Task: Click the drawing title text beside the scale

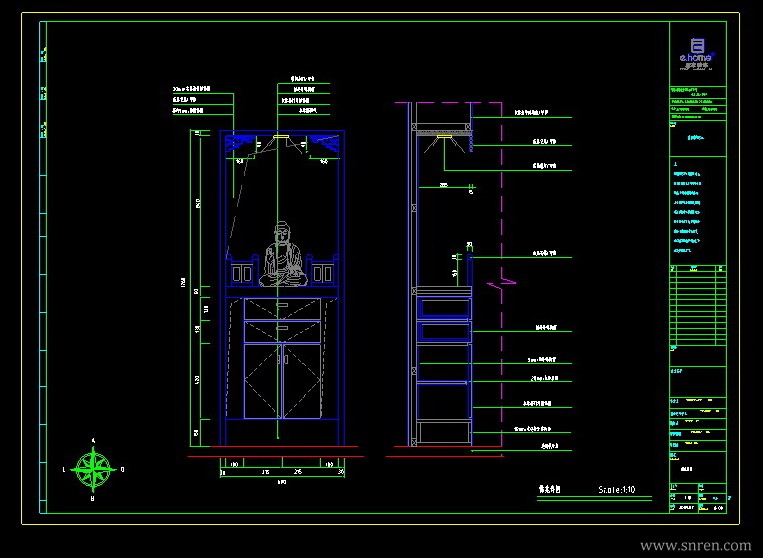Action: pyautogui.click(x=549, y=489)
